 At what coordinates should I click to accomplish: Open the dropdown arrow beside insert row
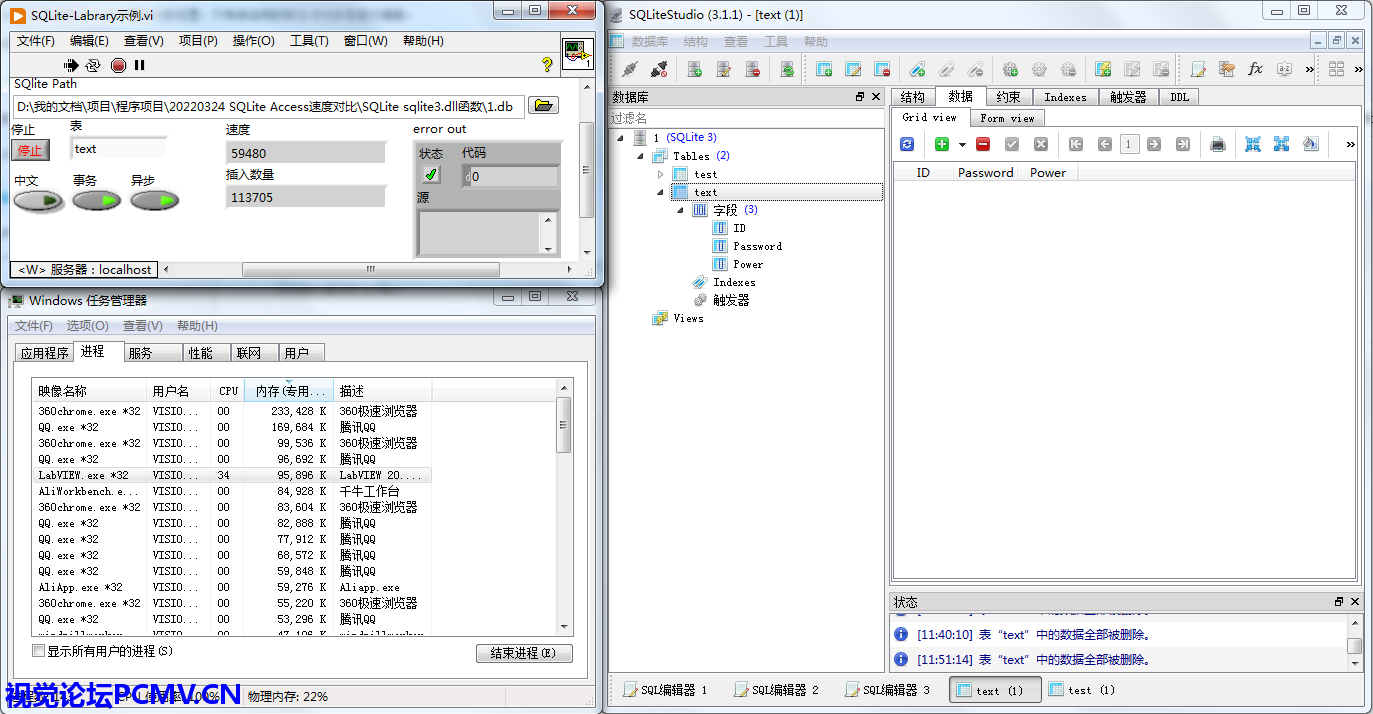[962, 144]
